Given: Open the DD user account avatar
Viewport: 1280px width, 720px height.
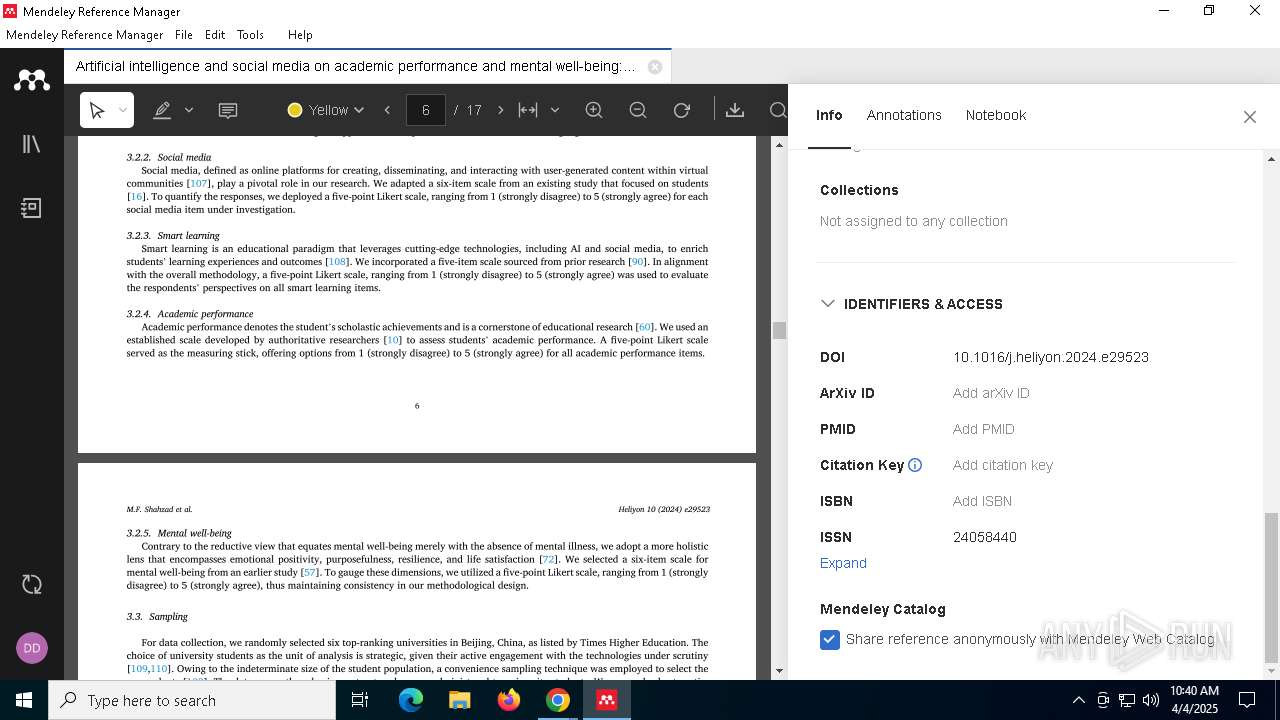Looking at the screenshot, I should pos(32,648).
